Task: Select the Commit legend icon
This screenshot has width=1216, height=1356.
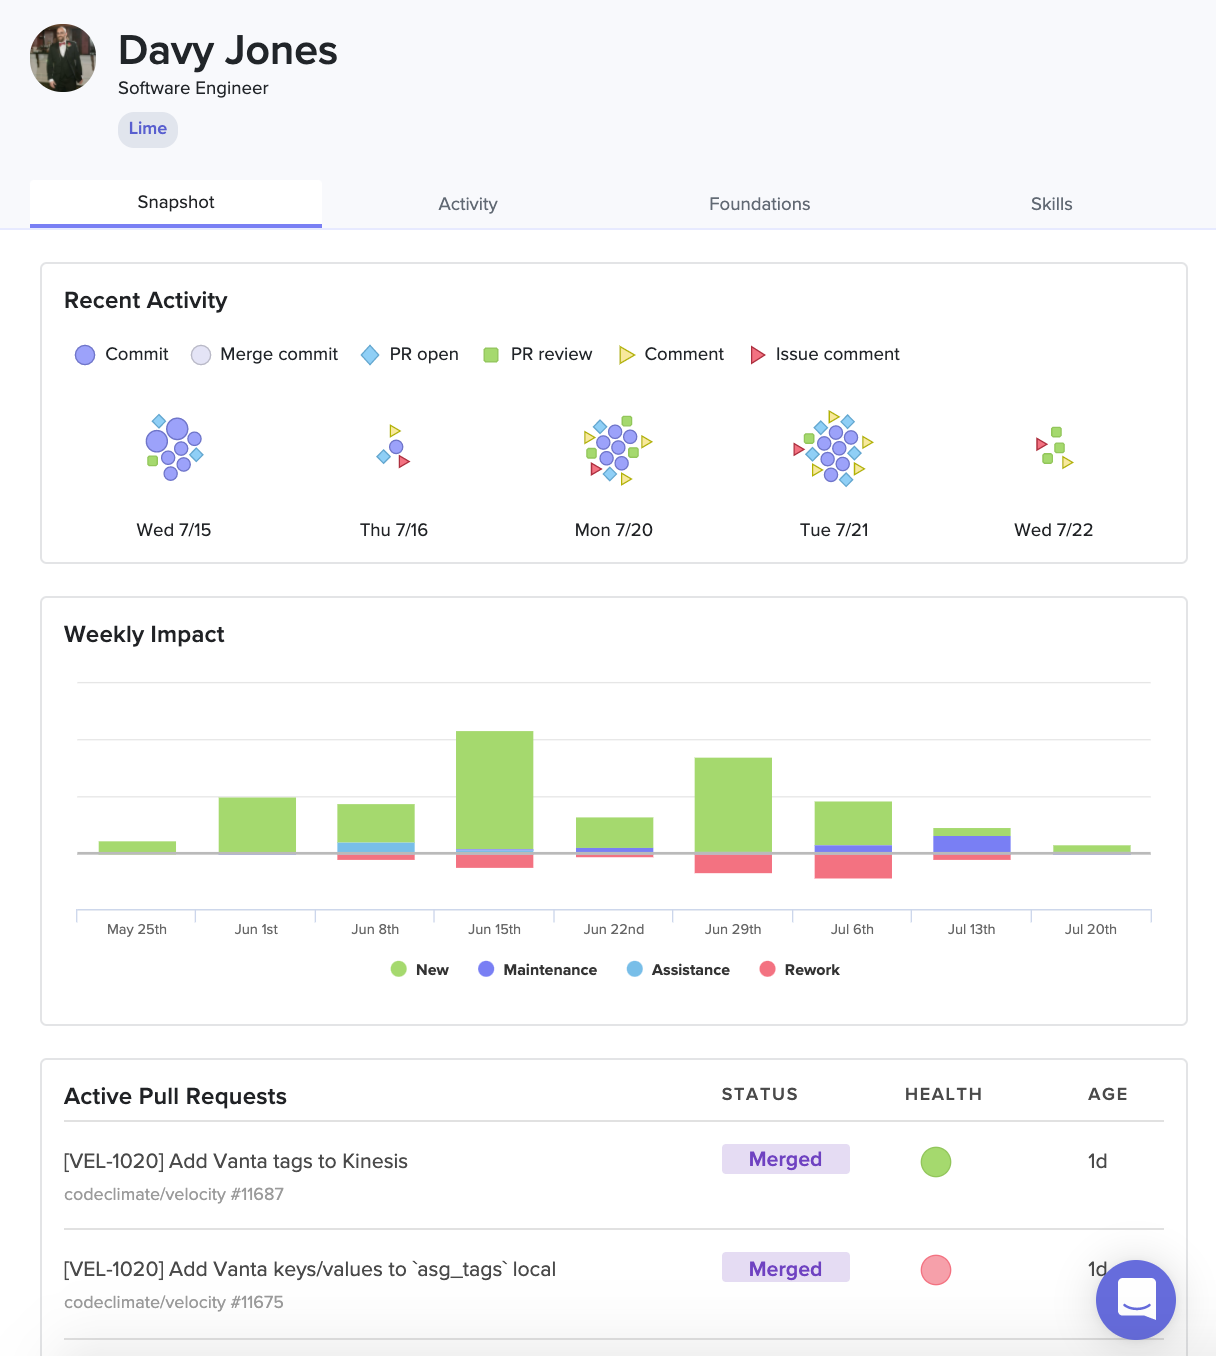Action: point(84,354)
